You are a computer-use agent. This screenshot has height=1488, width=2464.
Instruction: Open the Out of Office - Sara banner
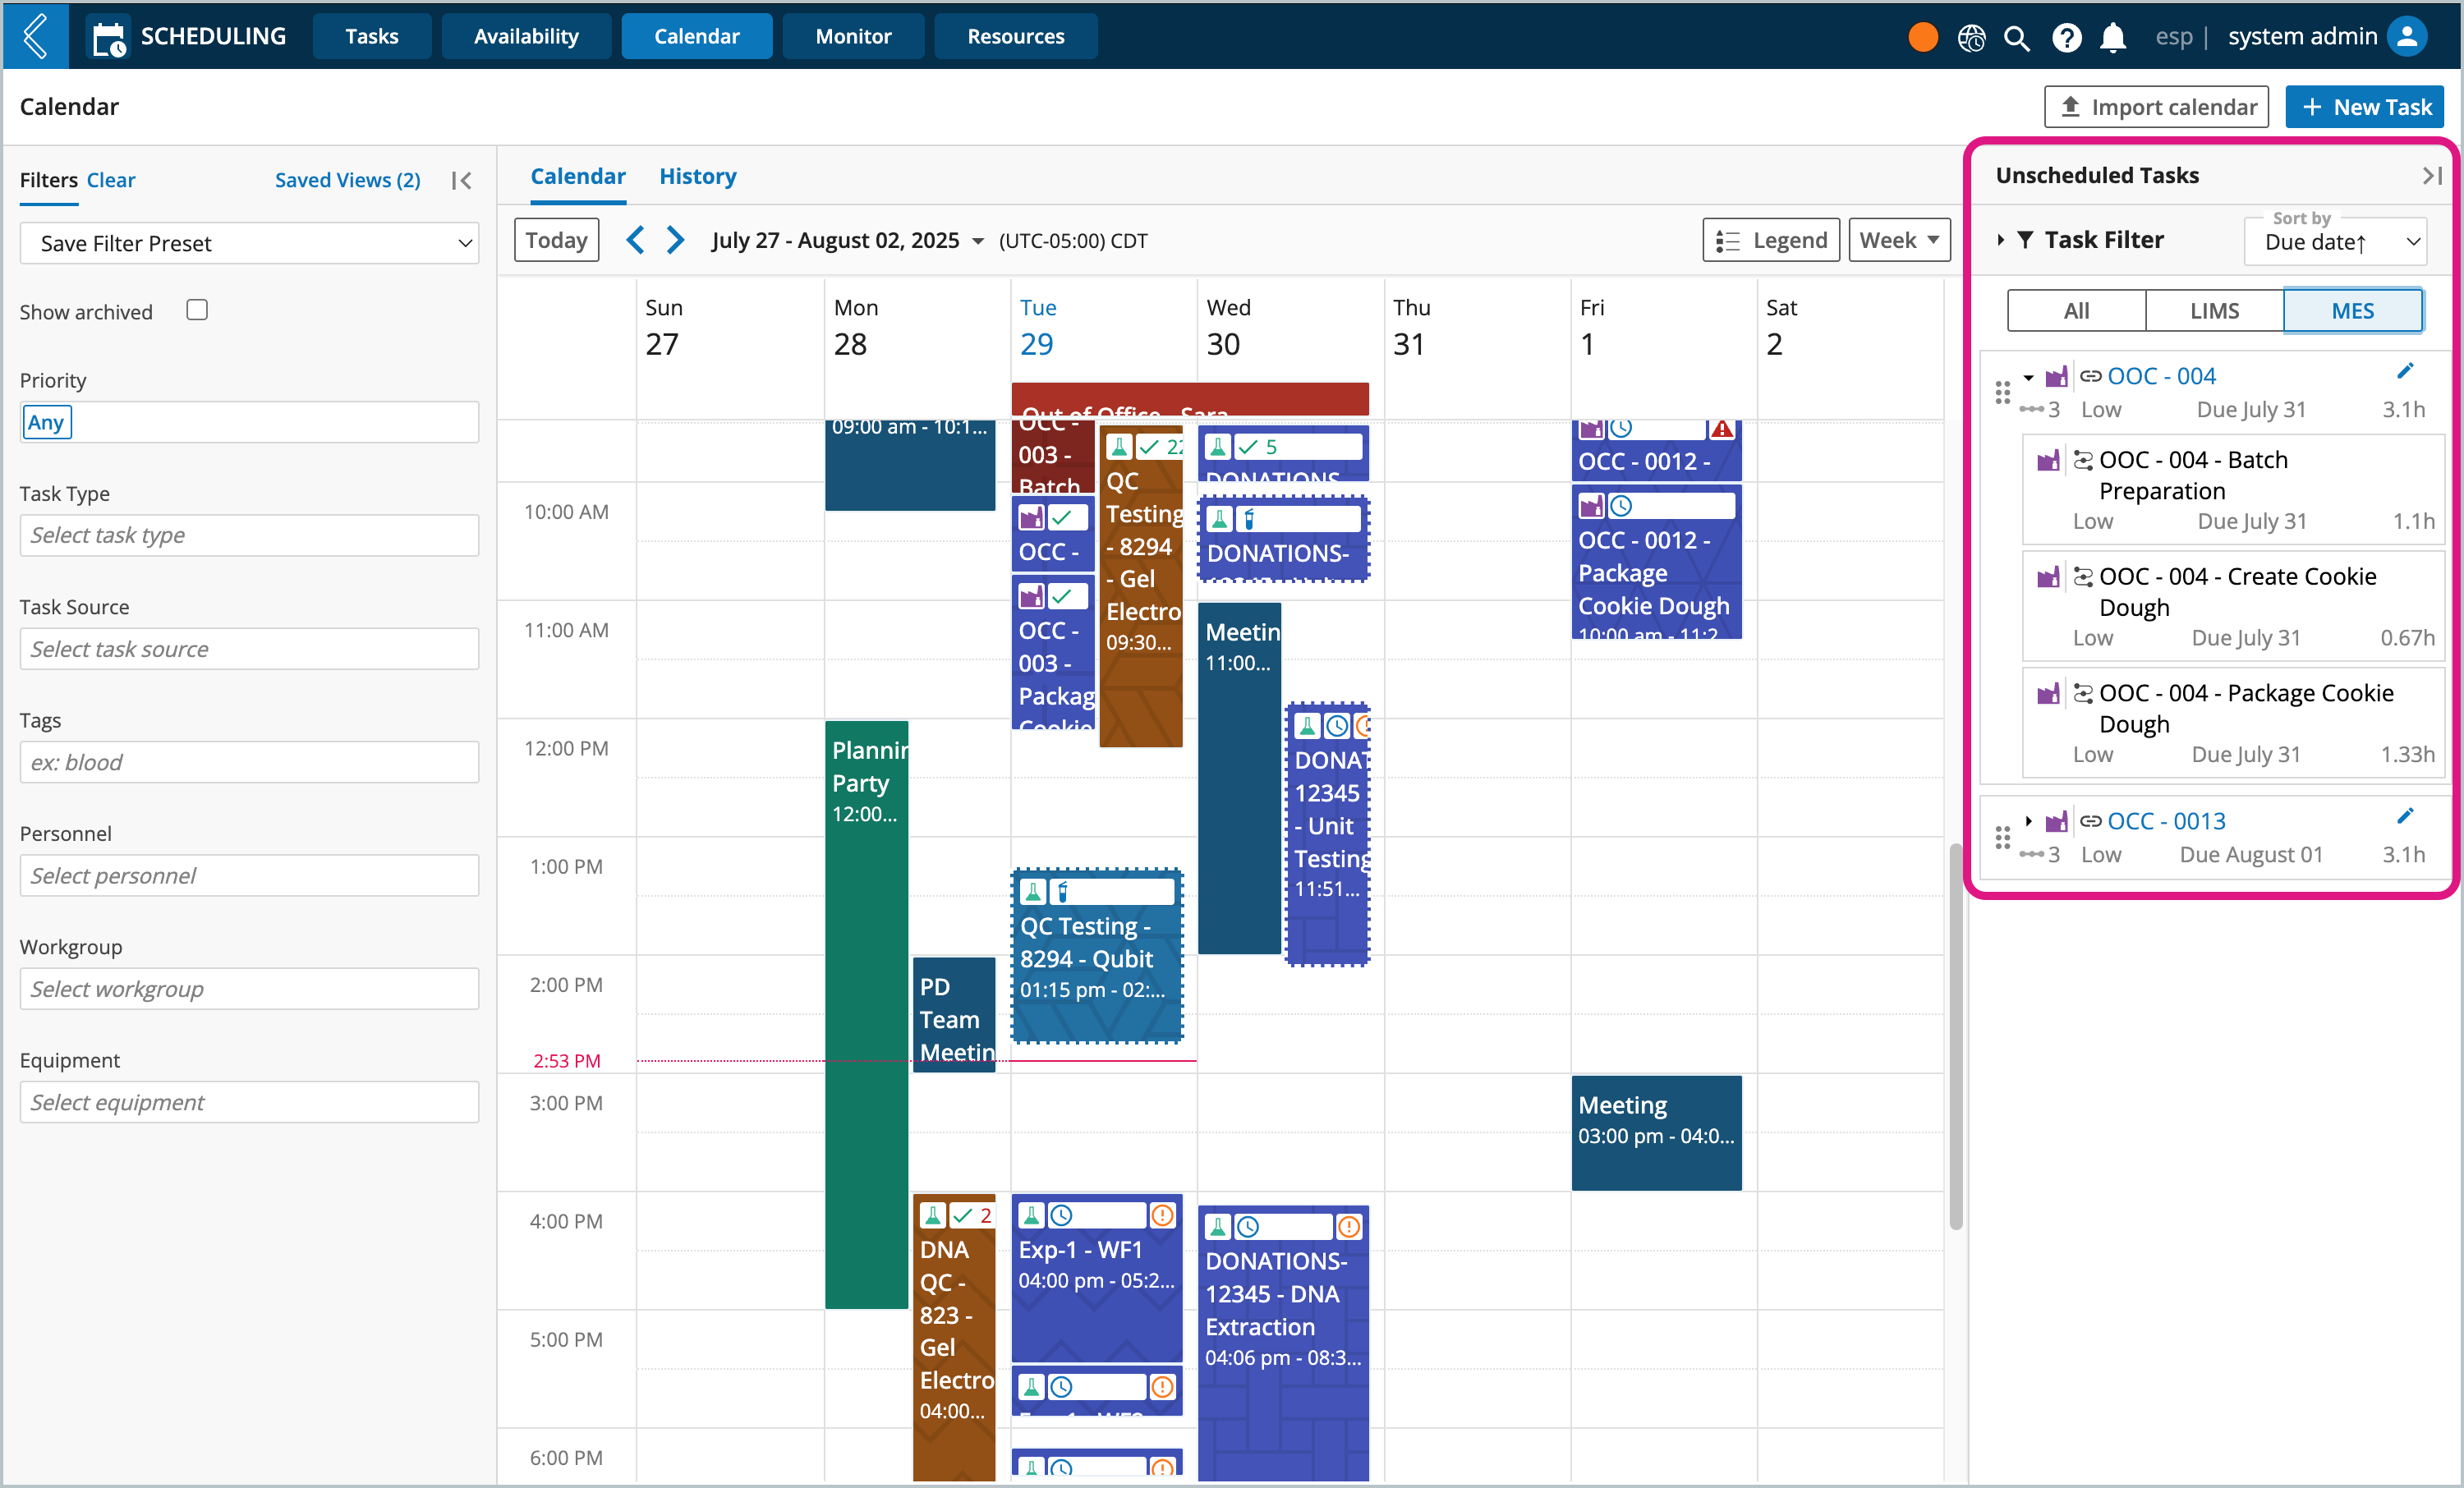click(1189, 399)
